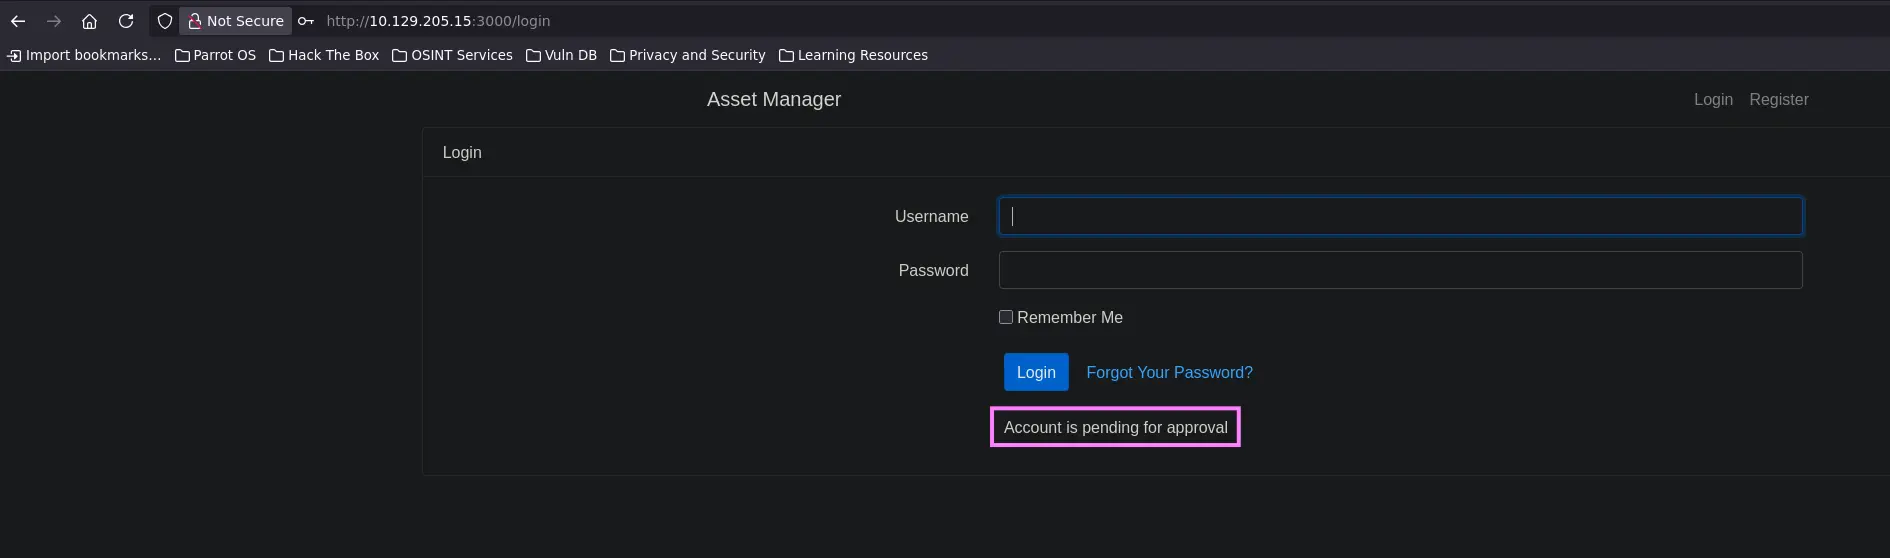
Task: Click the Not Secure lock indicator
Action: [x=236, y=21]
